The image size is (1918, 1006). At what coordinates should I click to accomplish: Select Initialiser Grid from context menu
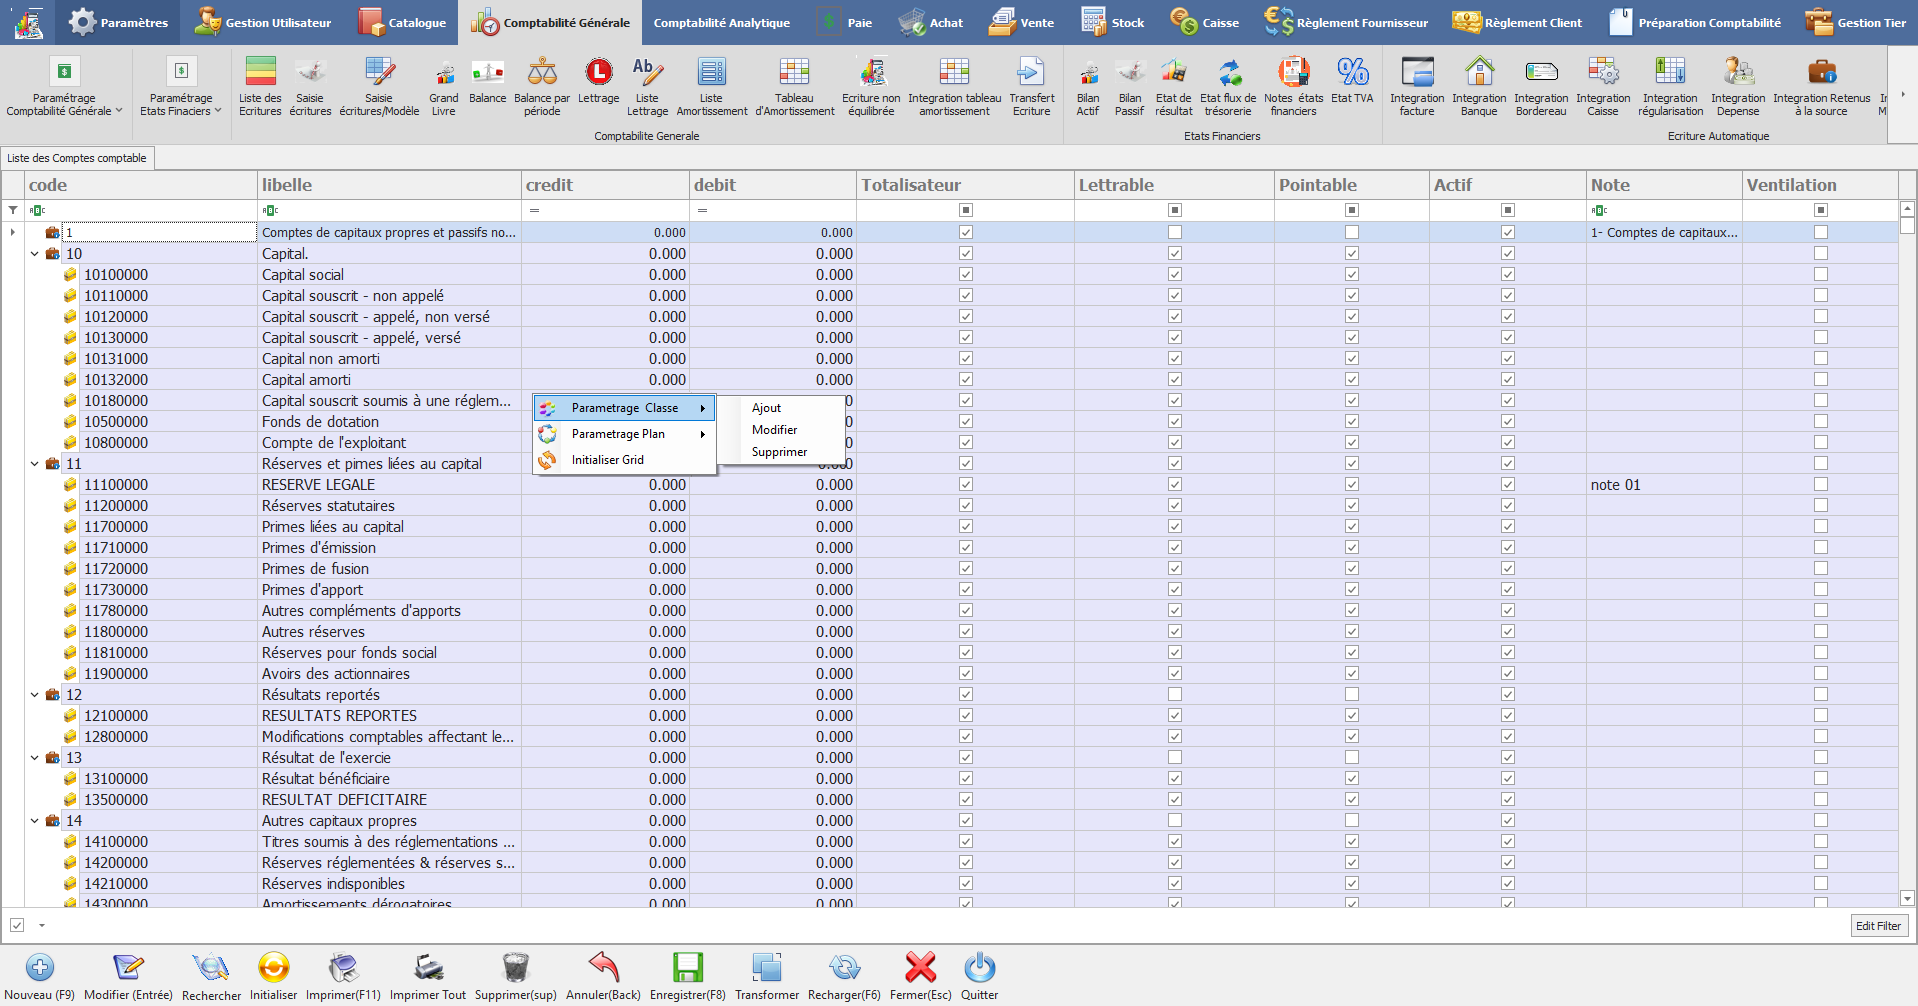(624, 460)
